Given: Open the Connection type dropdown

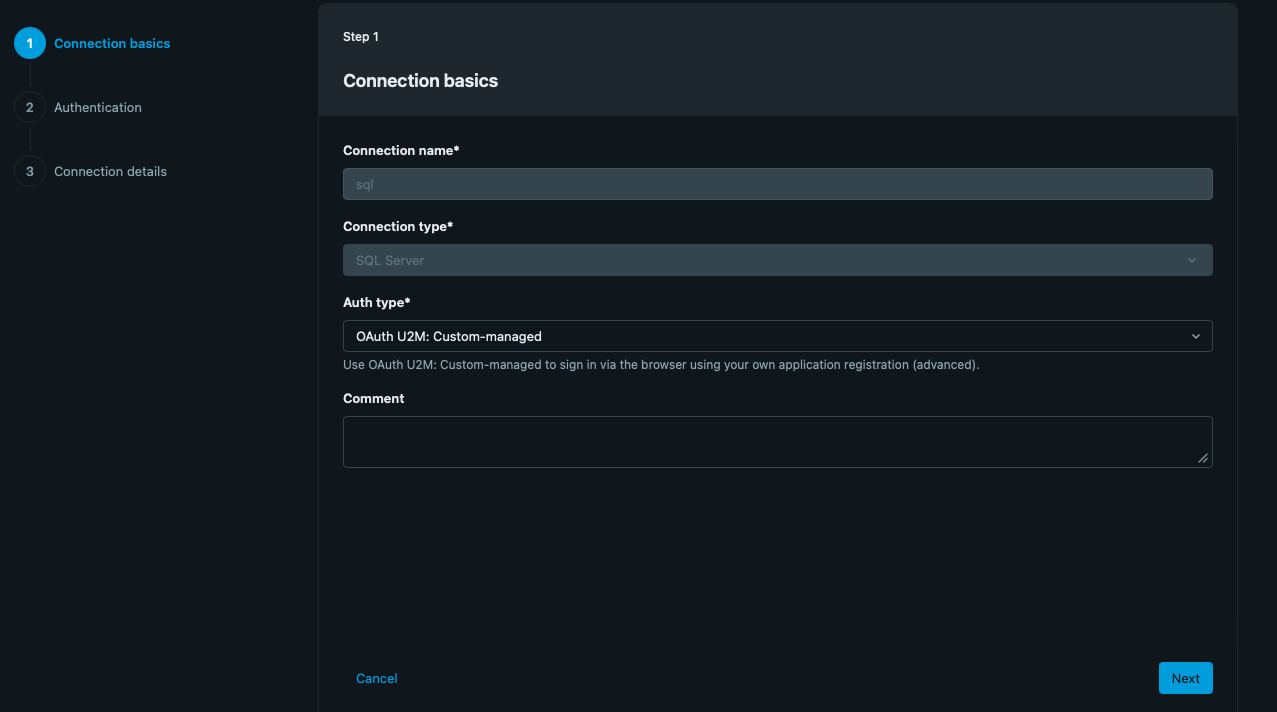Looking at the screenshot, I should click(x=777, y=260).
